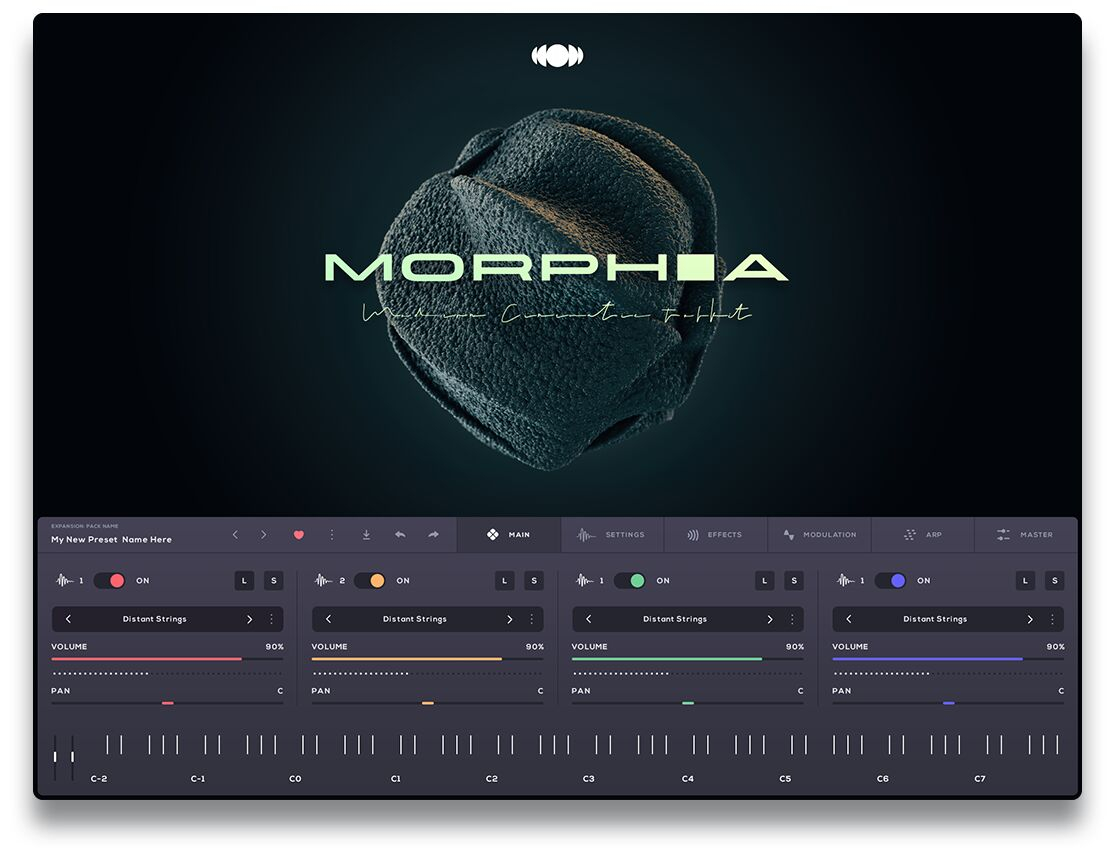Viewport: 1114px width, 850px height.
Task: Favorite the preset with the heart icon
Action: point(298,535)
